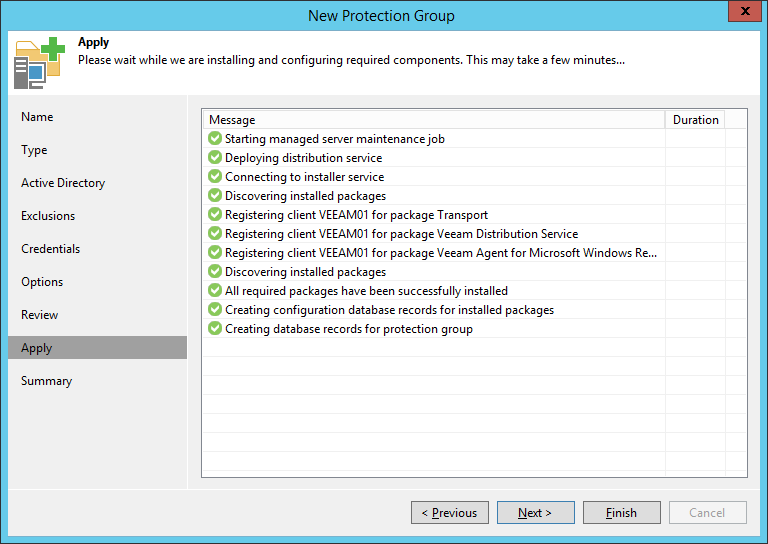
Task: Click check icon for package Transport registration
Action: point(215,215)
